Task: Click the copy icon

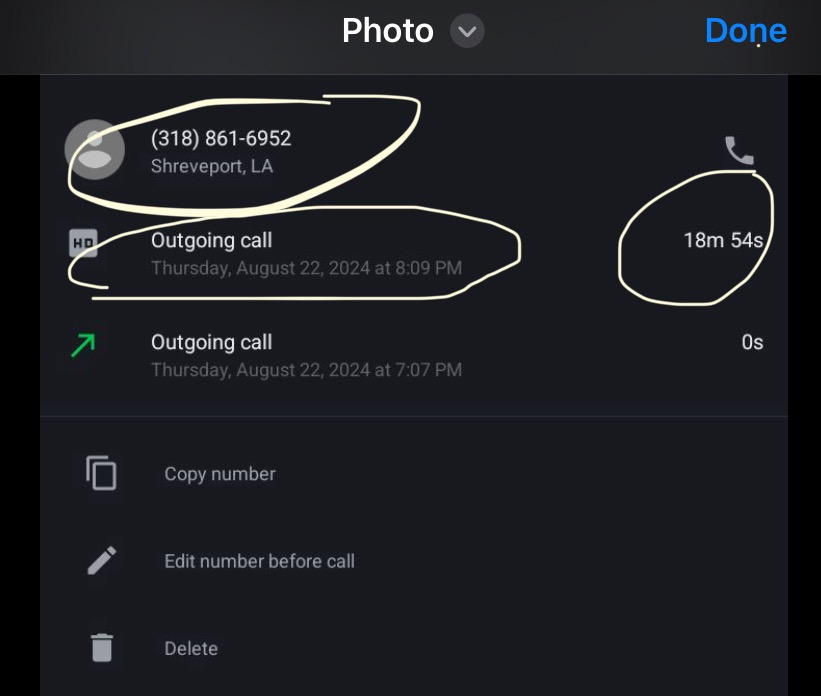Action: click(x=101, y=473)
